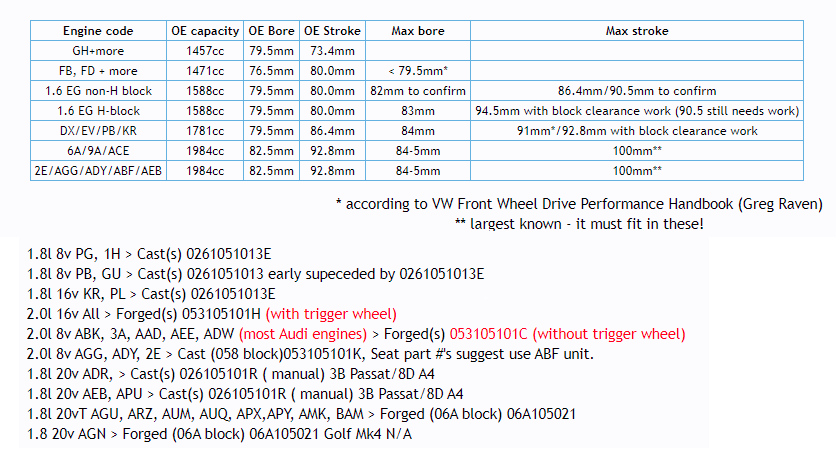Click '2.0l 16v All > Forged(s) 053105101H'
Viewport: 837px width, 451px height.
(x=144, y=314)
